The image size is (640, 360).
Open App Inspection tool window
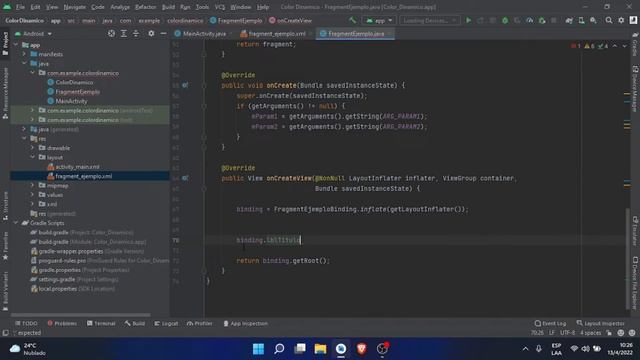coord(245,323)
